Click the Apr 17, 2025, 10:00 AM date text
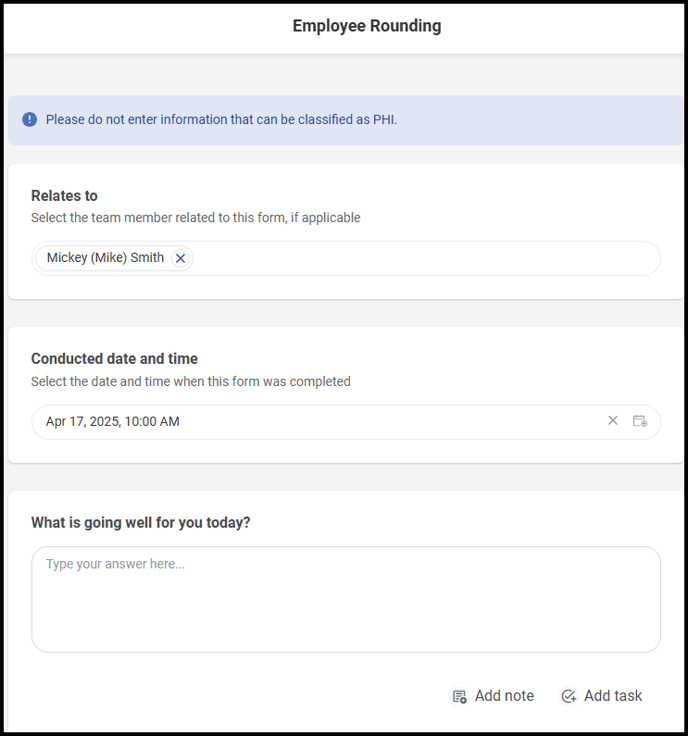Image resolution: width=688 pixels, height=736 pixels. [x=113, y=422]
